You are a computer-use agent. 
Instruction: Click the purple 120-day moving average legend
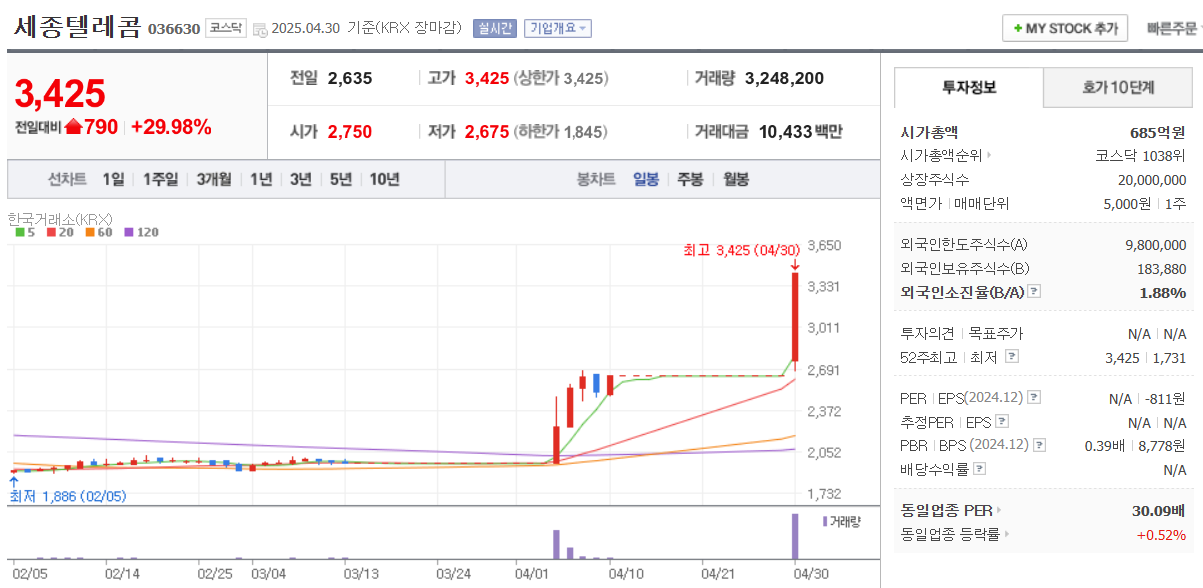pyautogui.click(x=141, y=232)
